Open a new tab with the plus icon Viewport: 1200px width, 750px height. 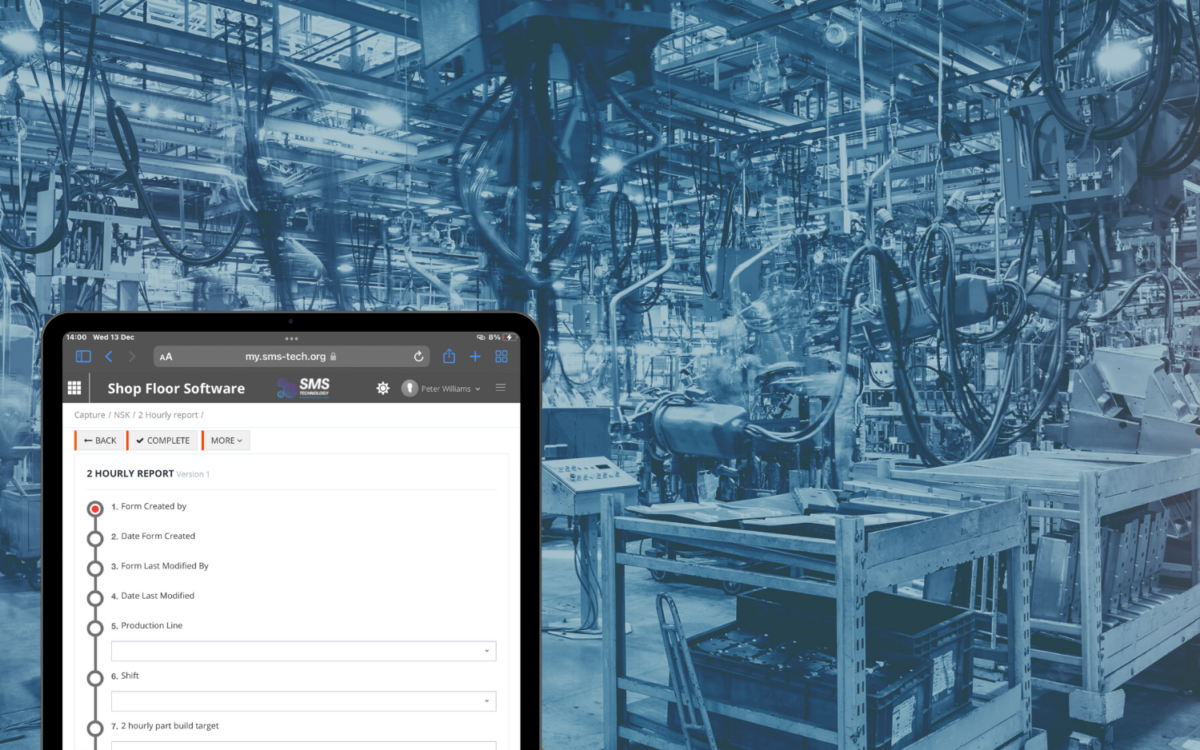click(x=474, y=356)
